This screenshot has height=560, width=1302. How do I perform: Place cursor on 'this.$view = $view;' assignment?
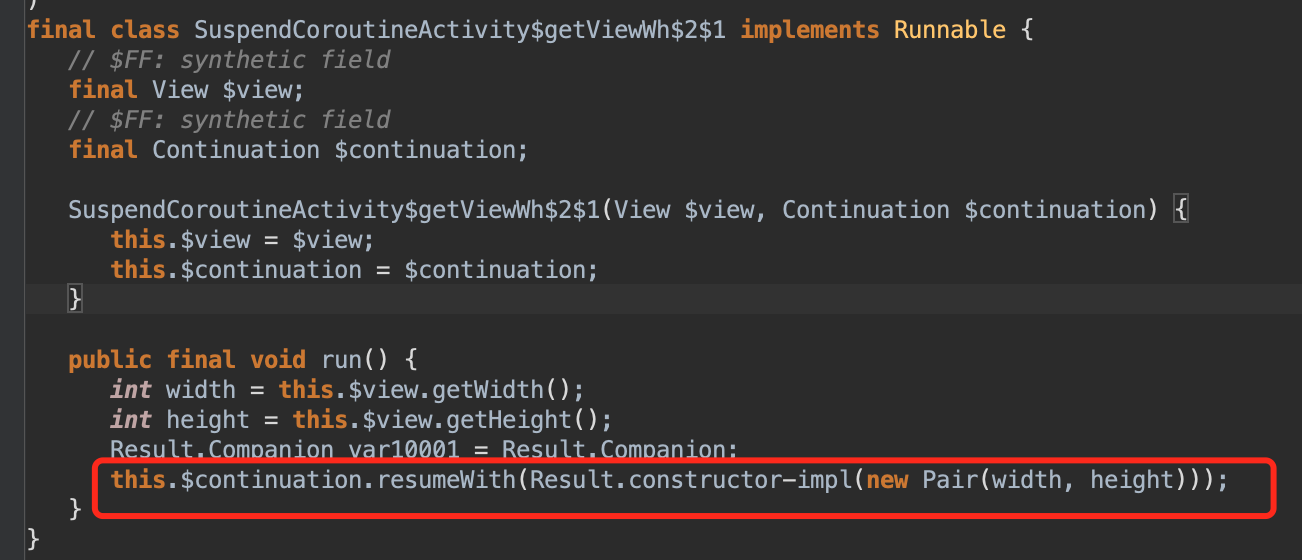tap(242, 240)
